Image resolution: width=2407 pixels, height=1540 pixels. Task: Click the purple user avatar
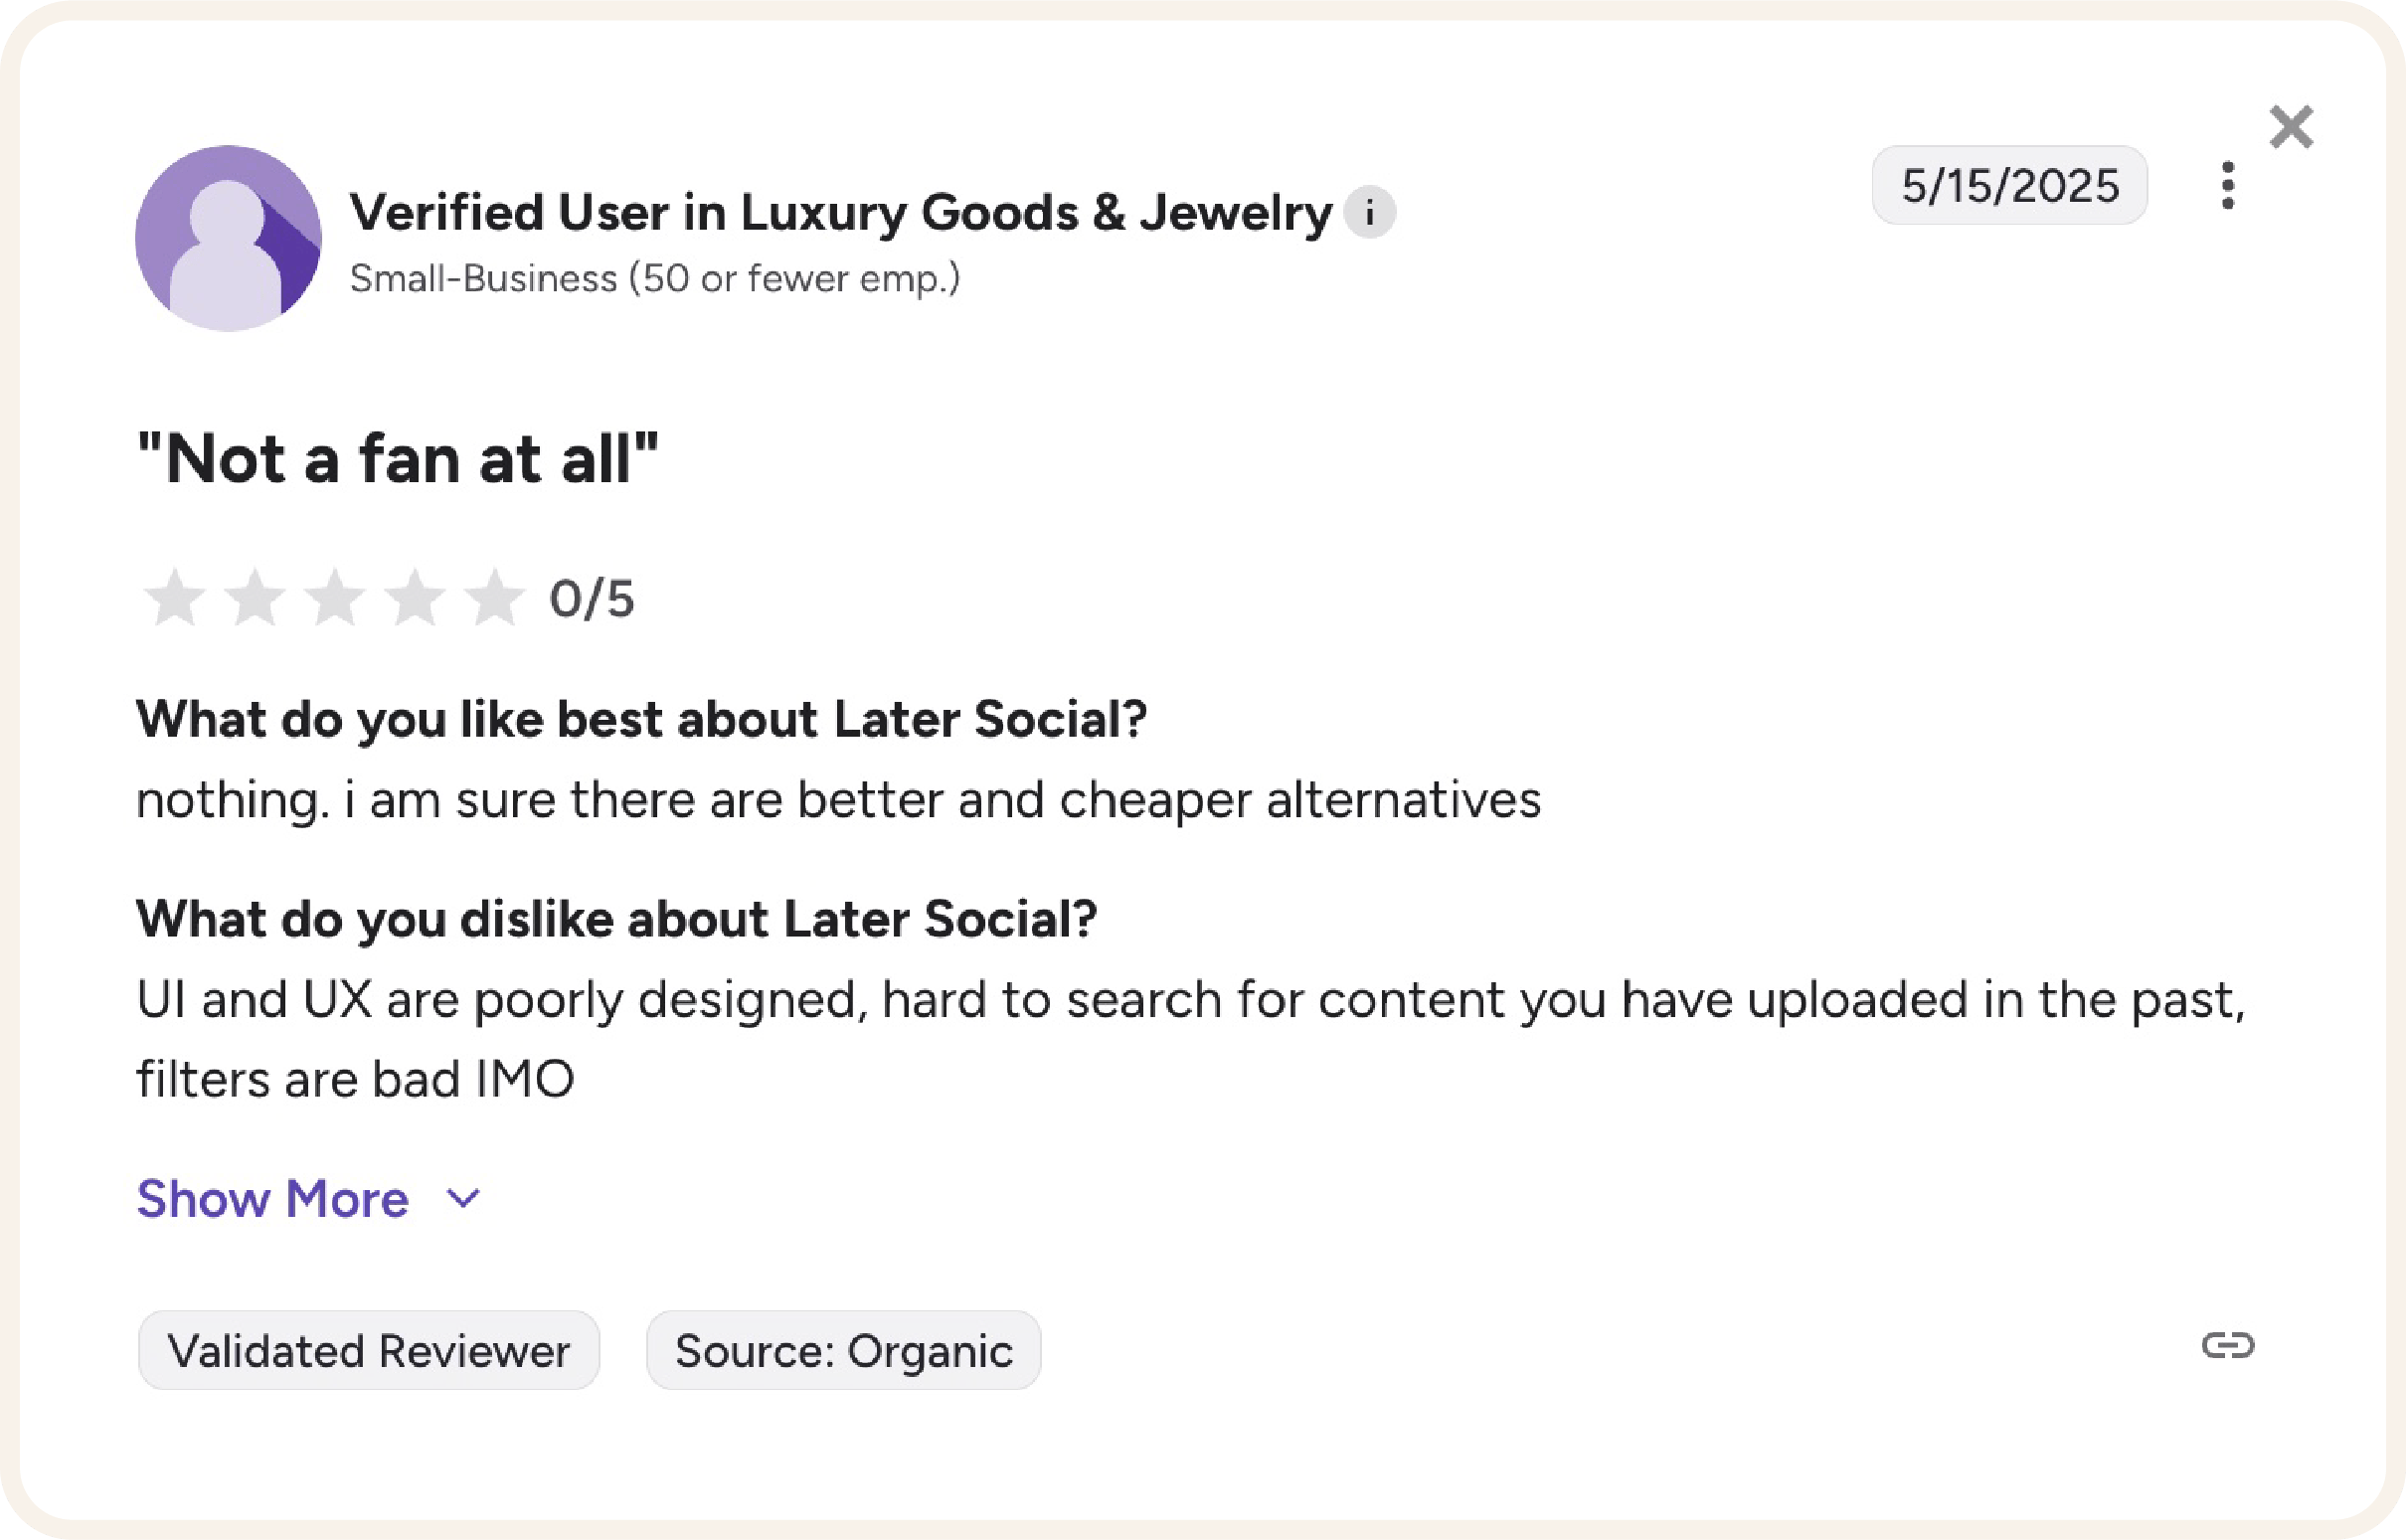[x=228, y=238]
